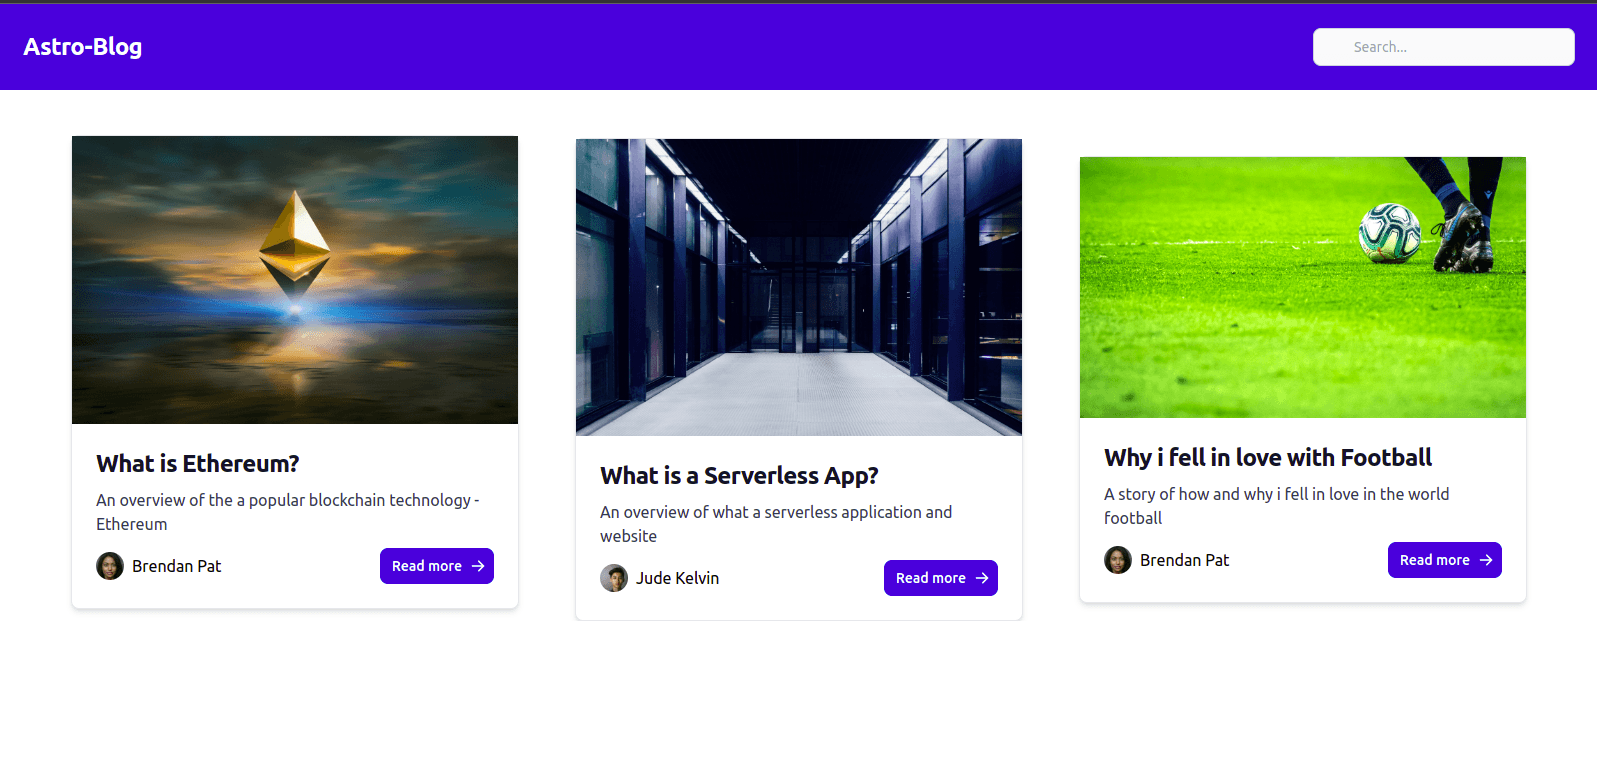1597x771 pixels.
Task: Focus the Search input field
Action: coord(1443,47)
